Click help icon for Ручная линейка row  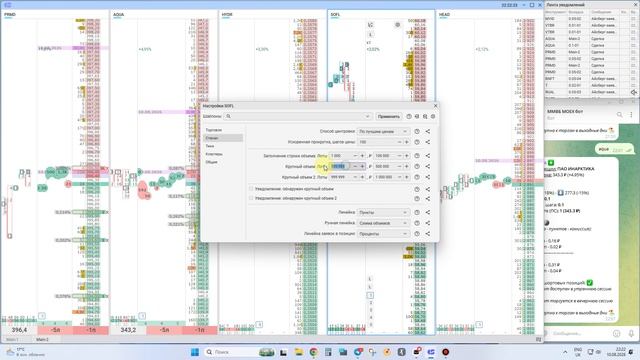tap(417, 223)
